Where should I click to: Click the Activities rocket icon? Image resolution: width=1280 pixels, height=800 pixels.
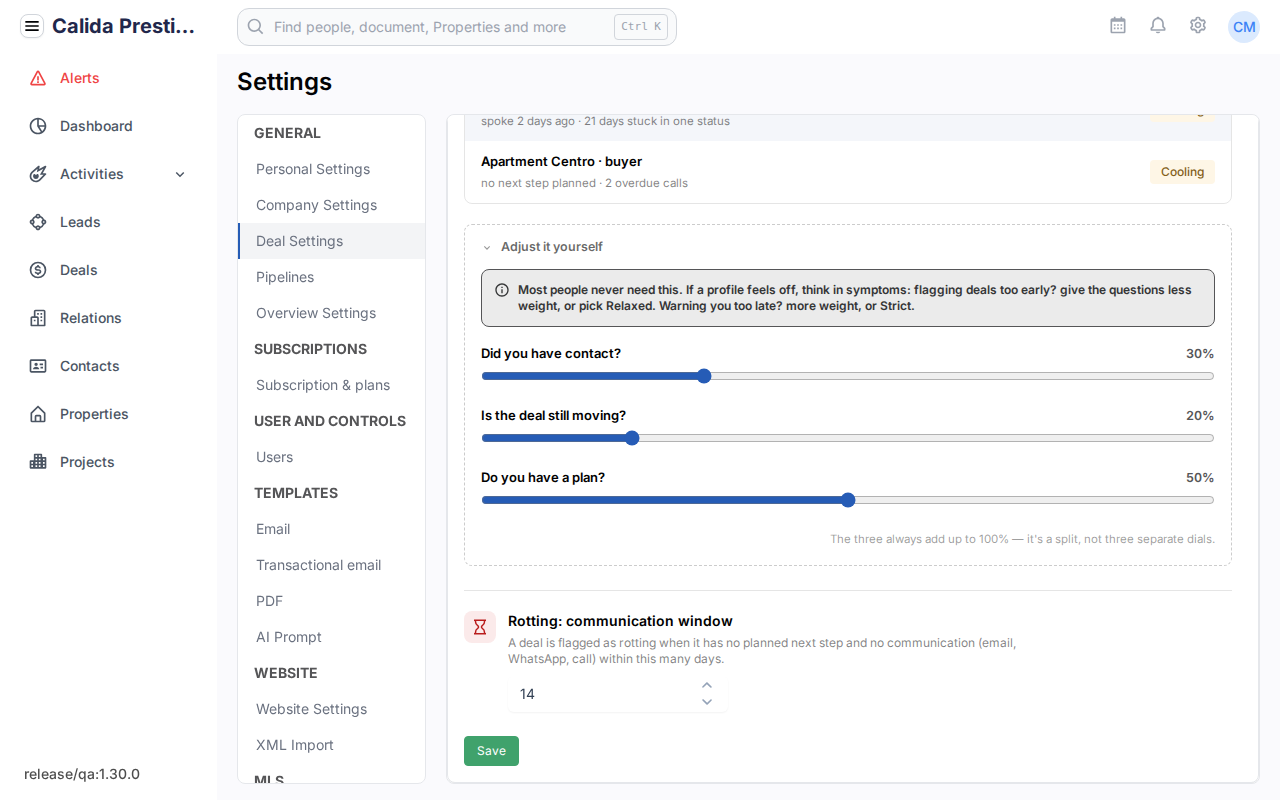click(x=38, y=174)
